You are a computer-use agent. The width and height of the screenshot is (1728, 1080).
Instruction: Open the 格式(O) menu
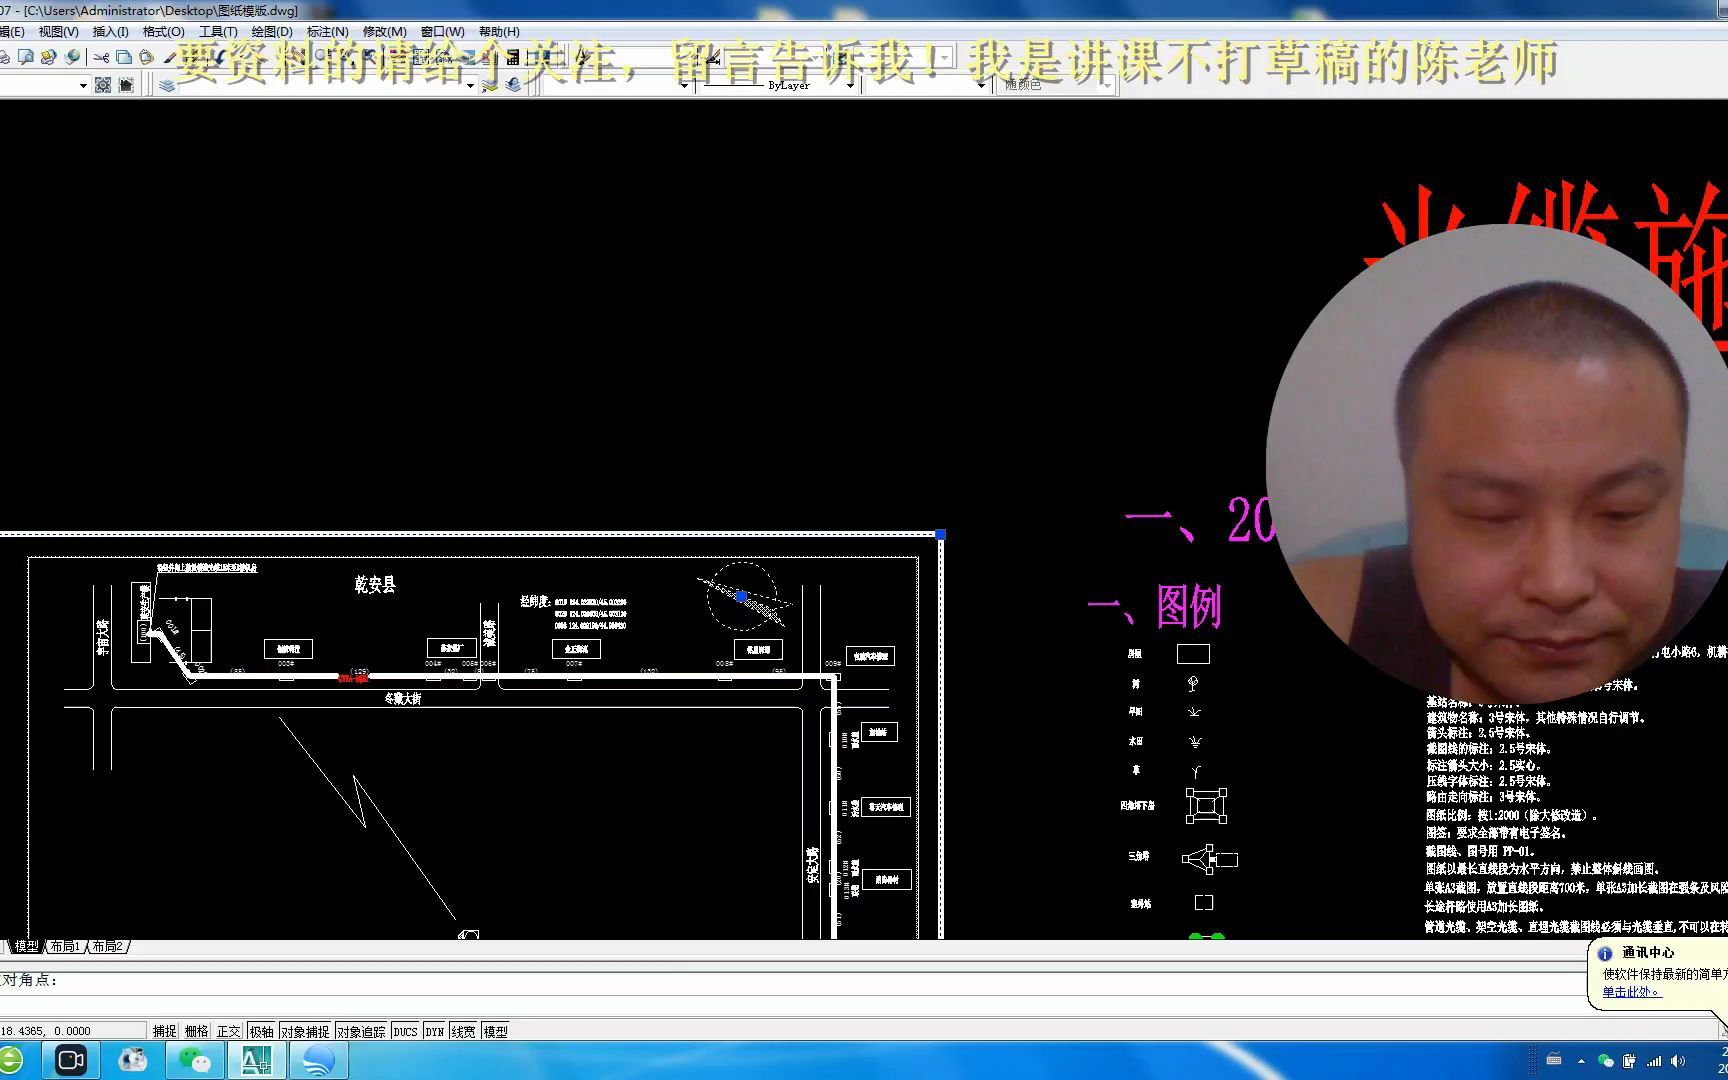point(163,32)
